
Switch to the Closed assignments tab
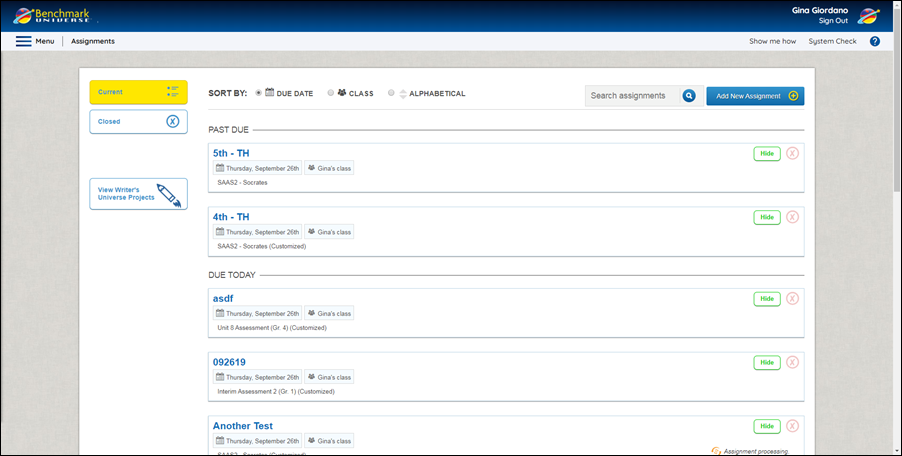click(x=139, y=122)
